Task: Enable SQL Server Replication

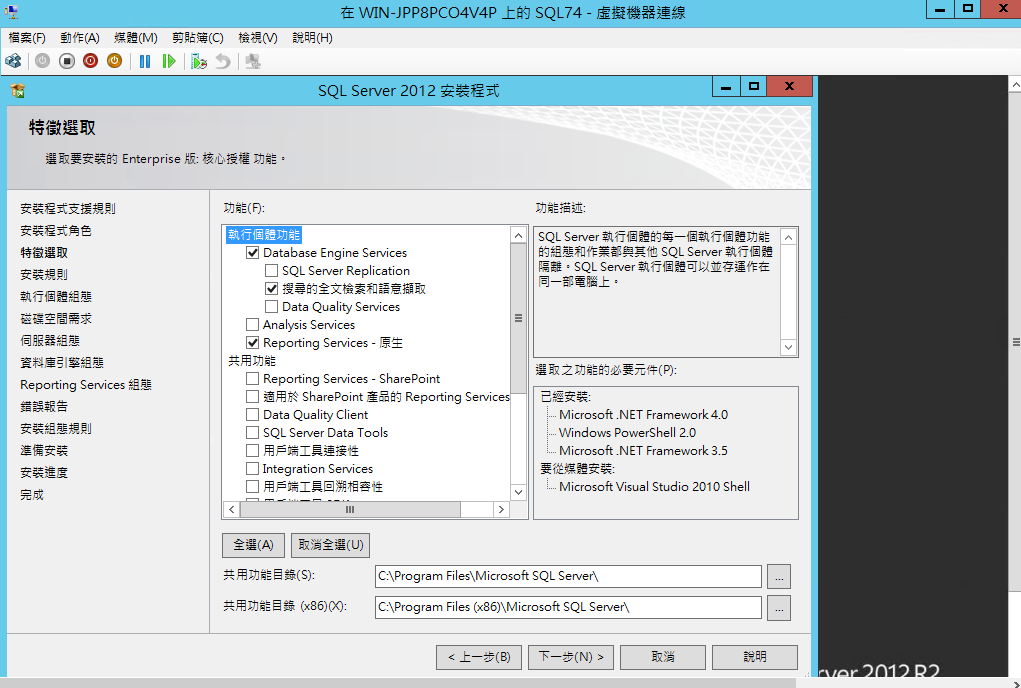Action: (x=272, y=271)
